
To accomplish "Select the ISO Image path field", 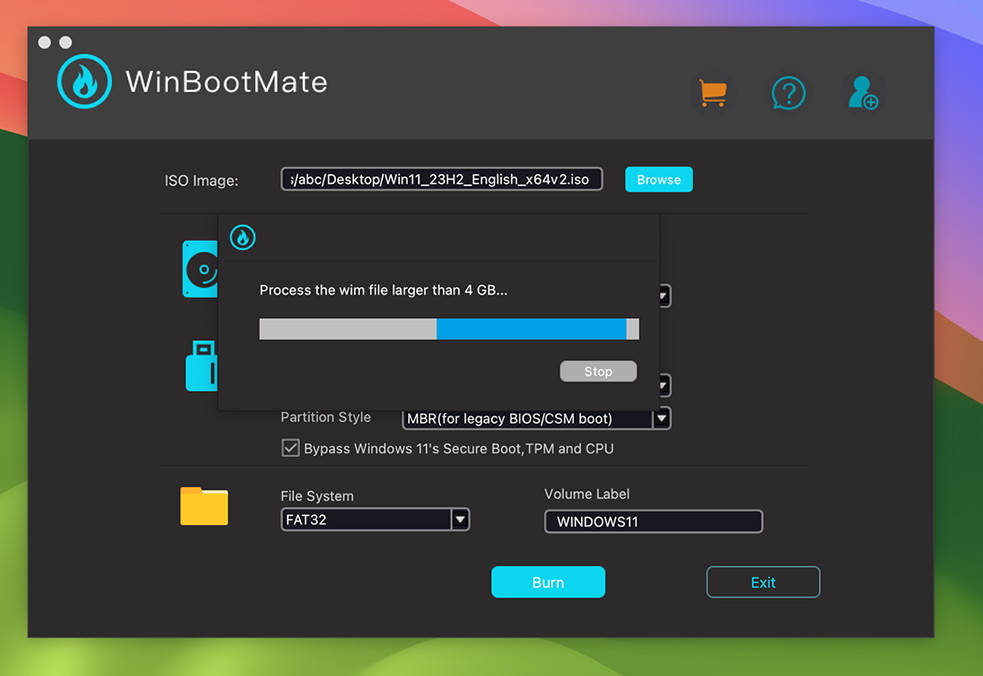I will click(441, 179).
